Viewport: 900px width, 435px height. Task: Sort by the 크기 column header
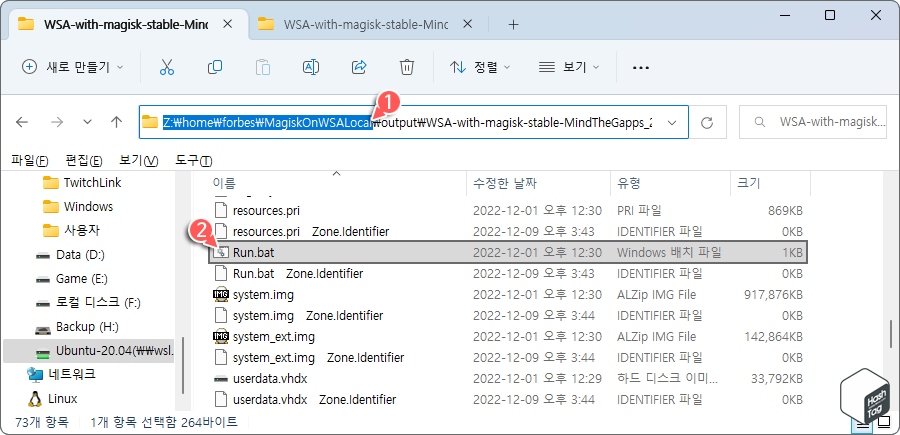(x=770, y=184)
